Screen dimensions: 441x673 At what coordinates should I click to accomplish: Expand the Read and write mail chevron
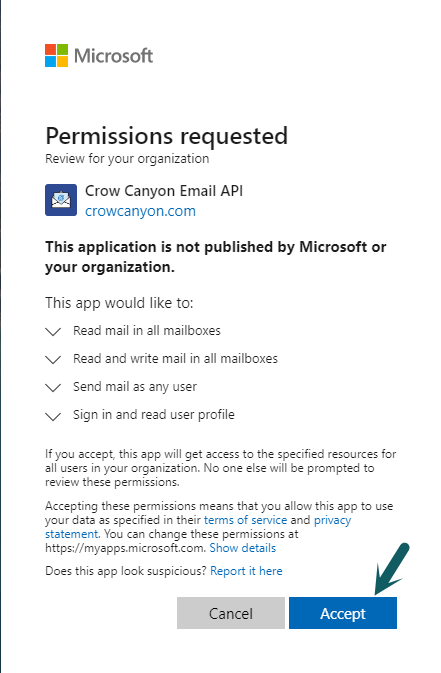(53, 360)
